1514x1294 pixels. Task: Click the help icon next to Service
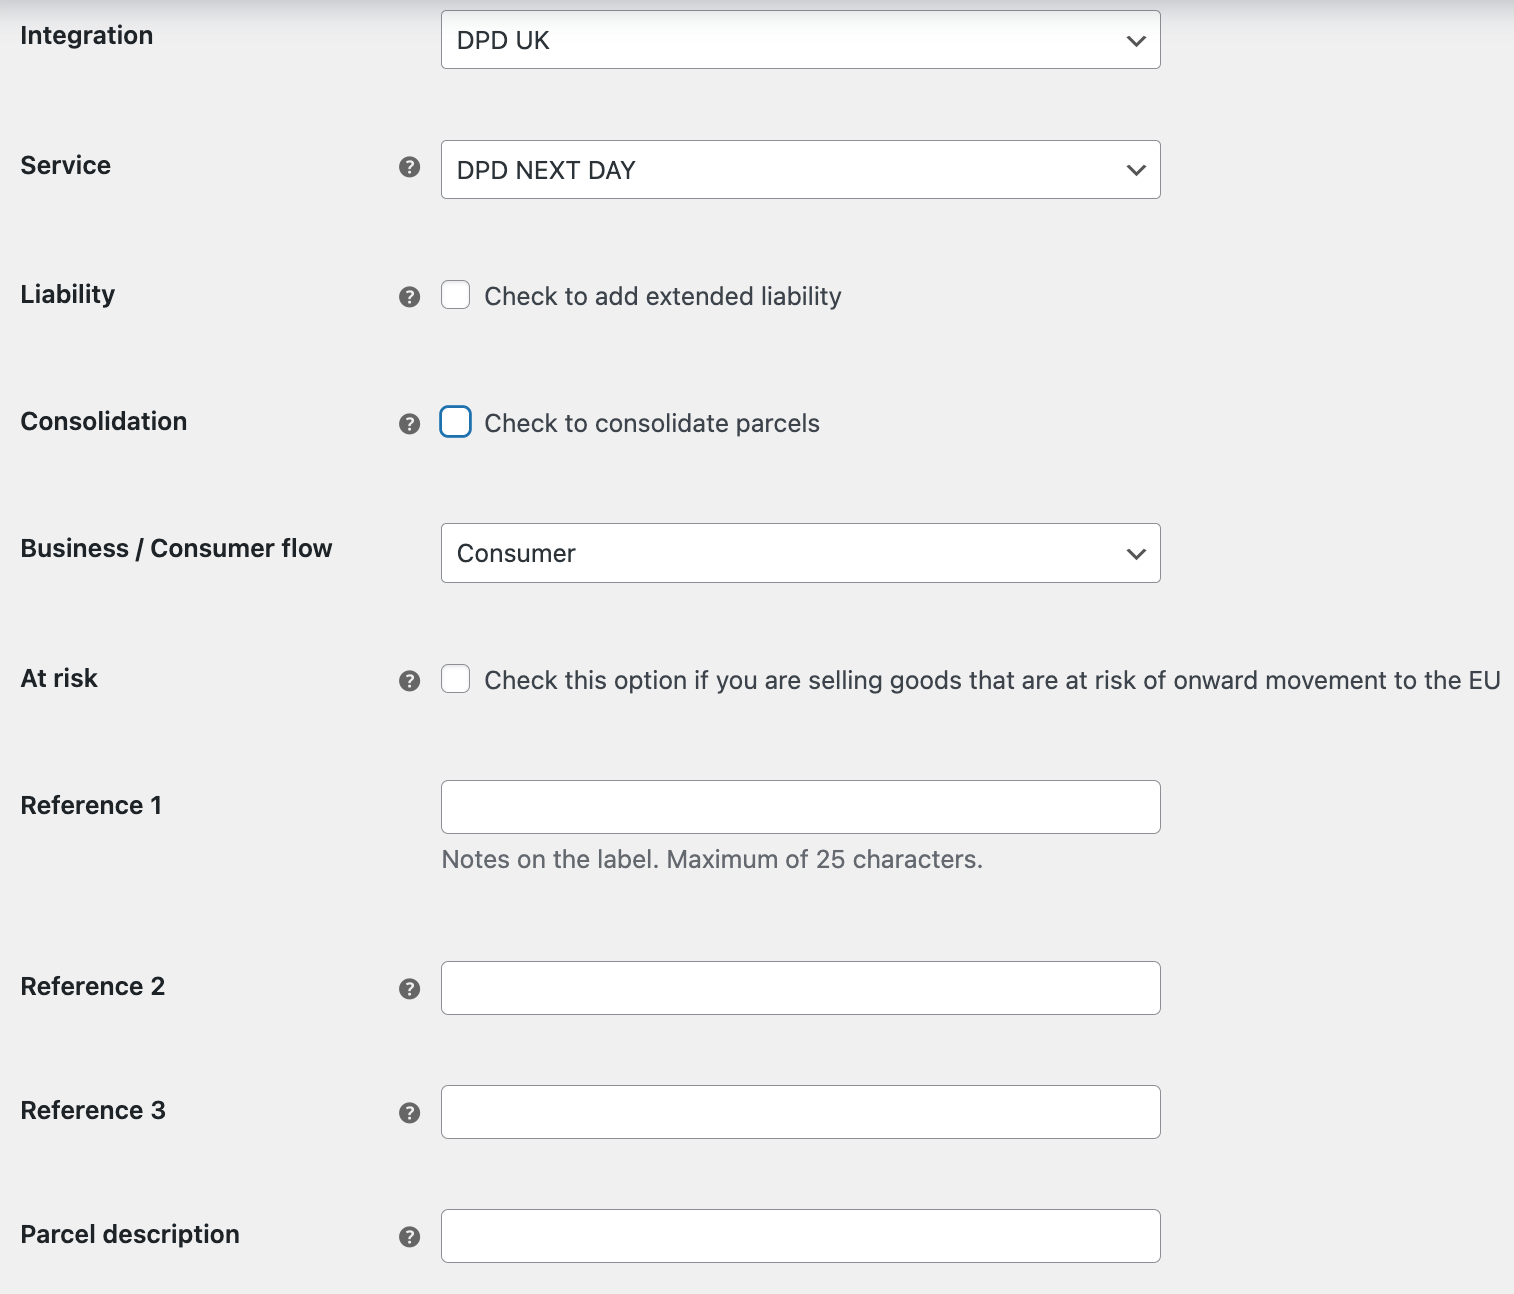pyautogui.click(x=409, y=167)
